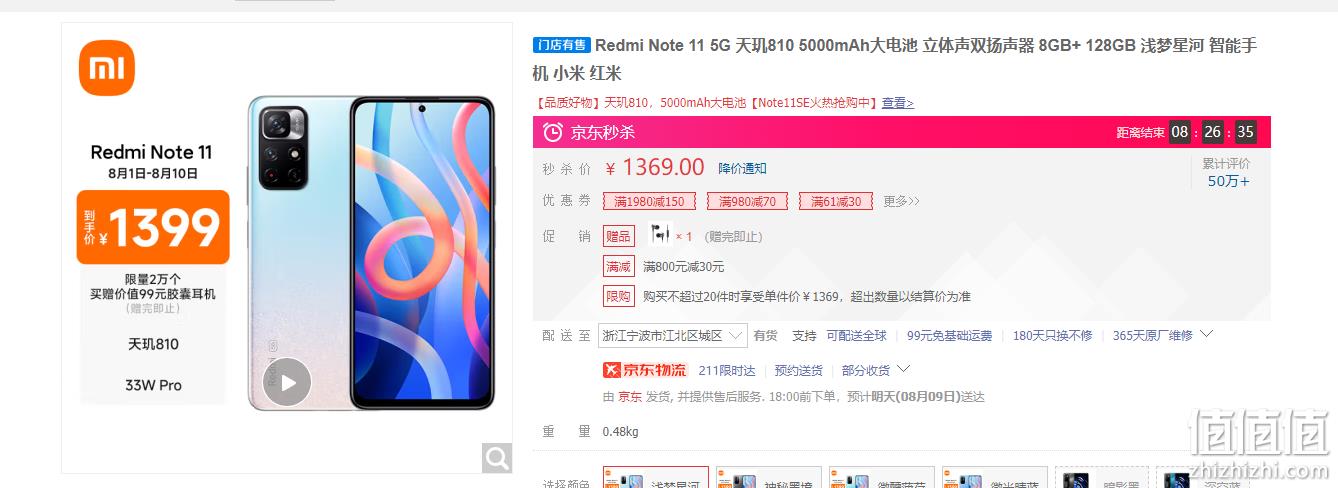The width and height of the screenshot is (1338, 488).
Task: Open the delivery region dropdown 浙江宁波市江北区城区
Action: [x=672, y=335]
